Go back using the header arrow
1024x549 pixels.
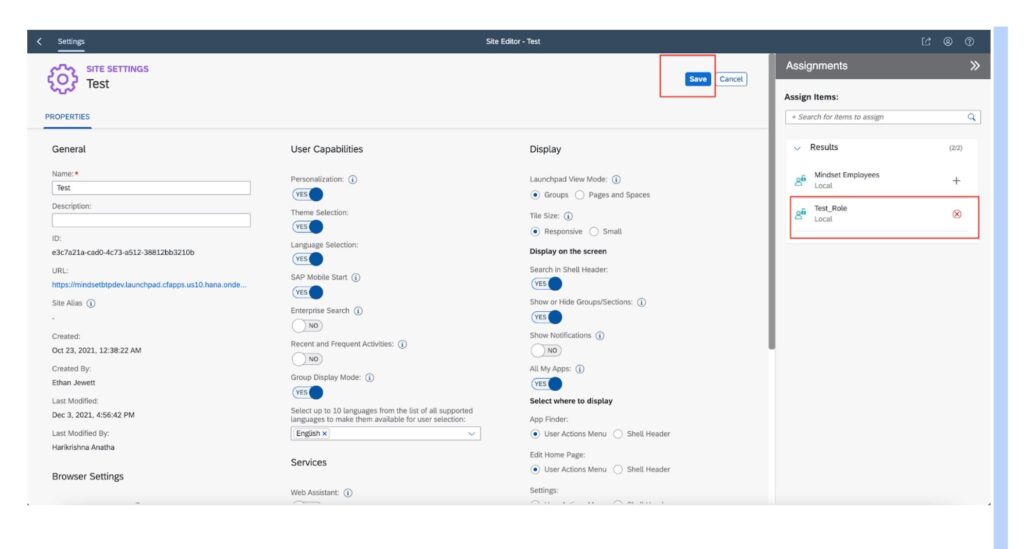tap(39, 41)
